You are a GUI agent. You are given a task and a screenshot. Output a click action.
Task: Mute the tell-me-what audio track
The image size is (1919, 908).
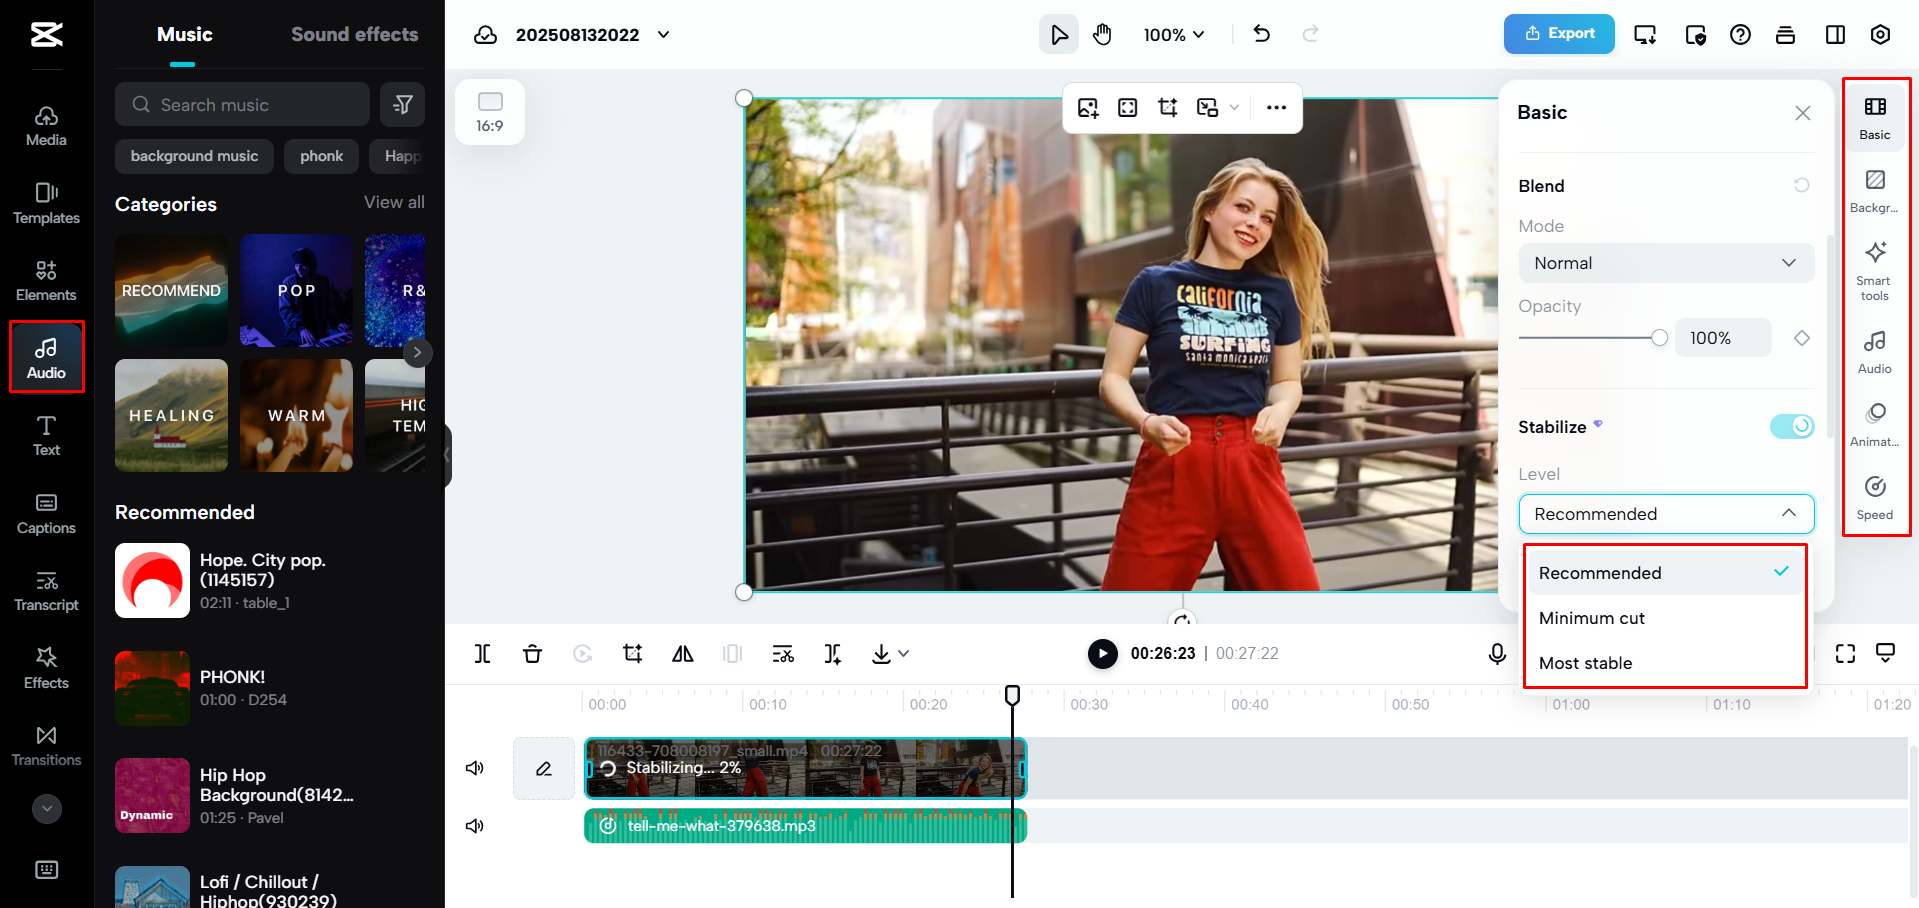click(474, 825)
